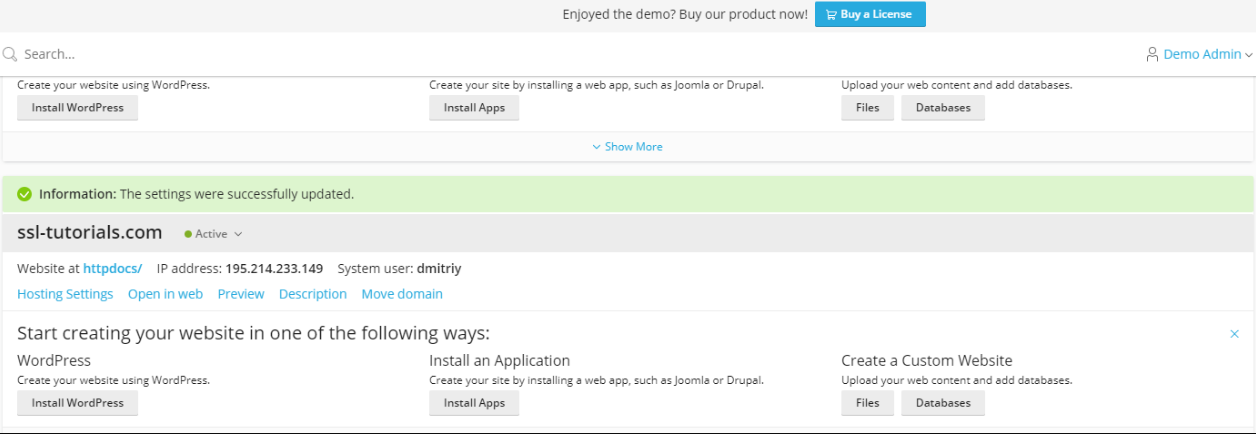1256x434 pixels.
Task: Open Hosting Settings link
Action: pyautogui.click(x=65, y=294)
